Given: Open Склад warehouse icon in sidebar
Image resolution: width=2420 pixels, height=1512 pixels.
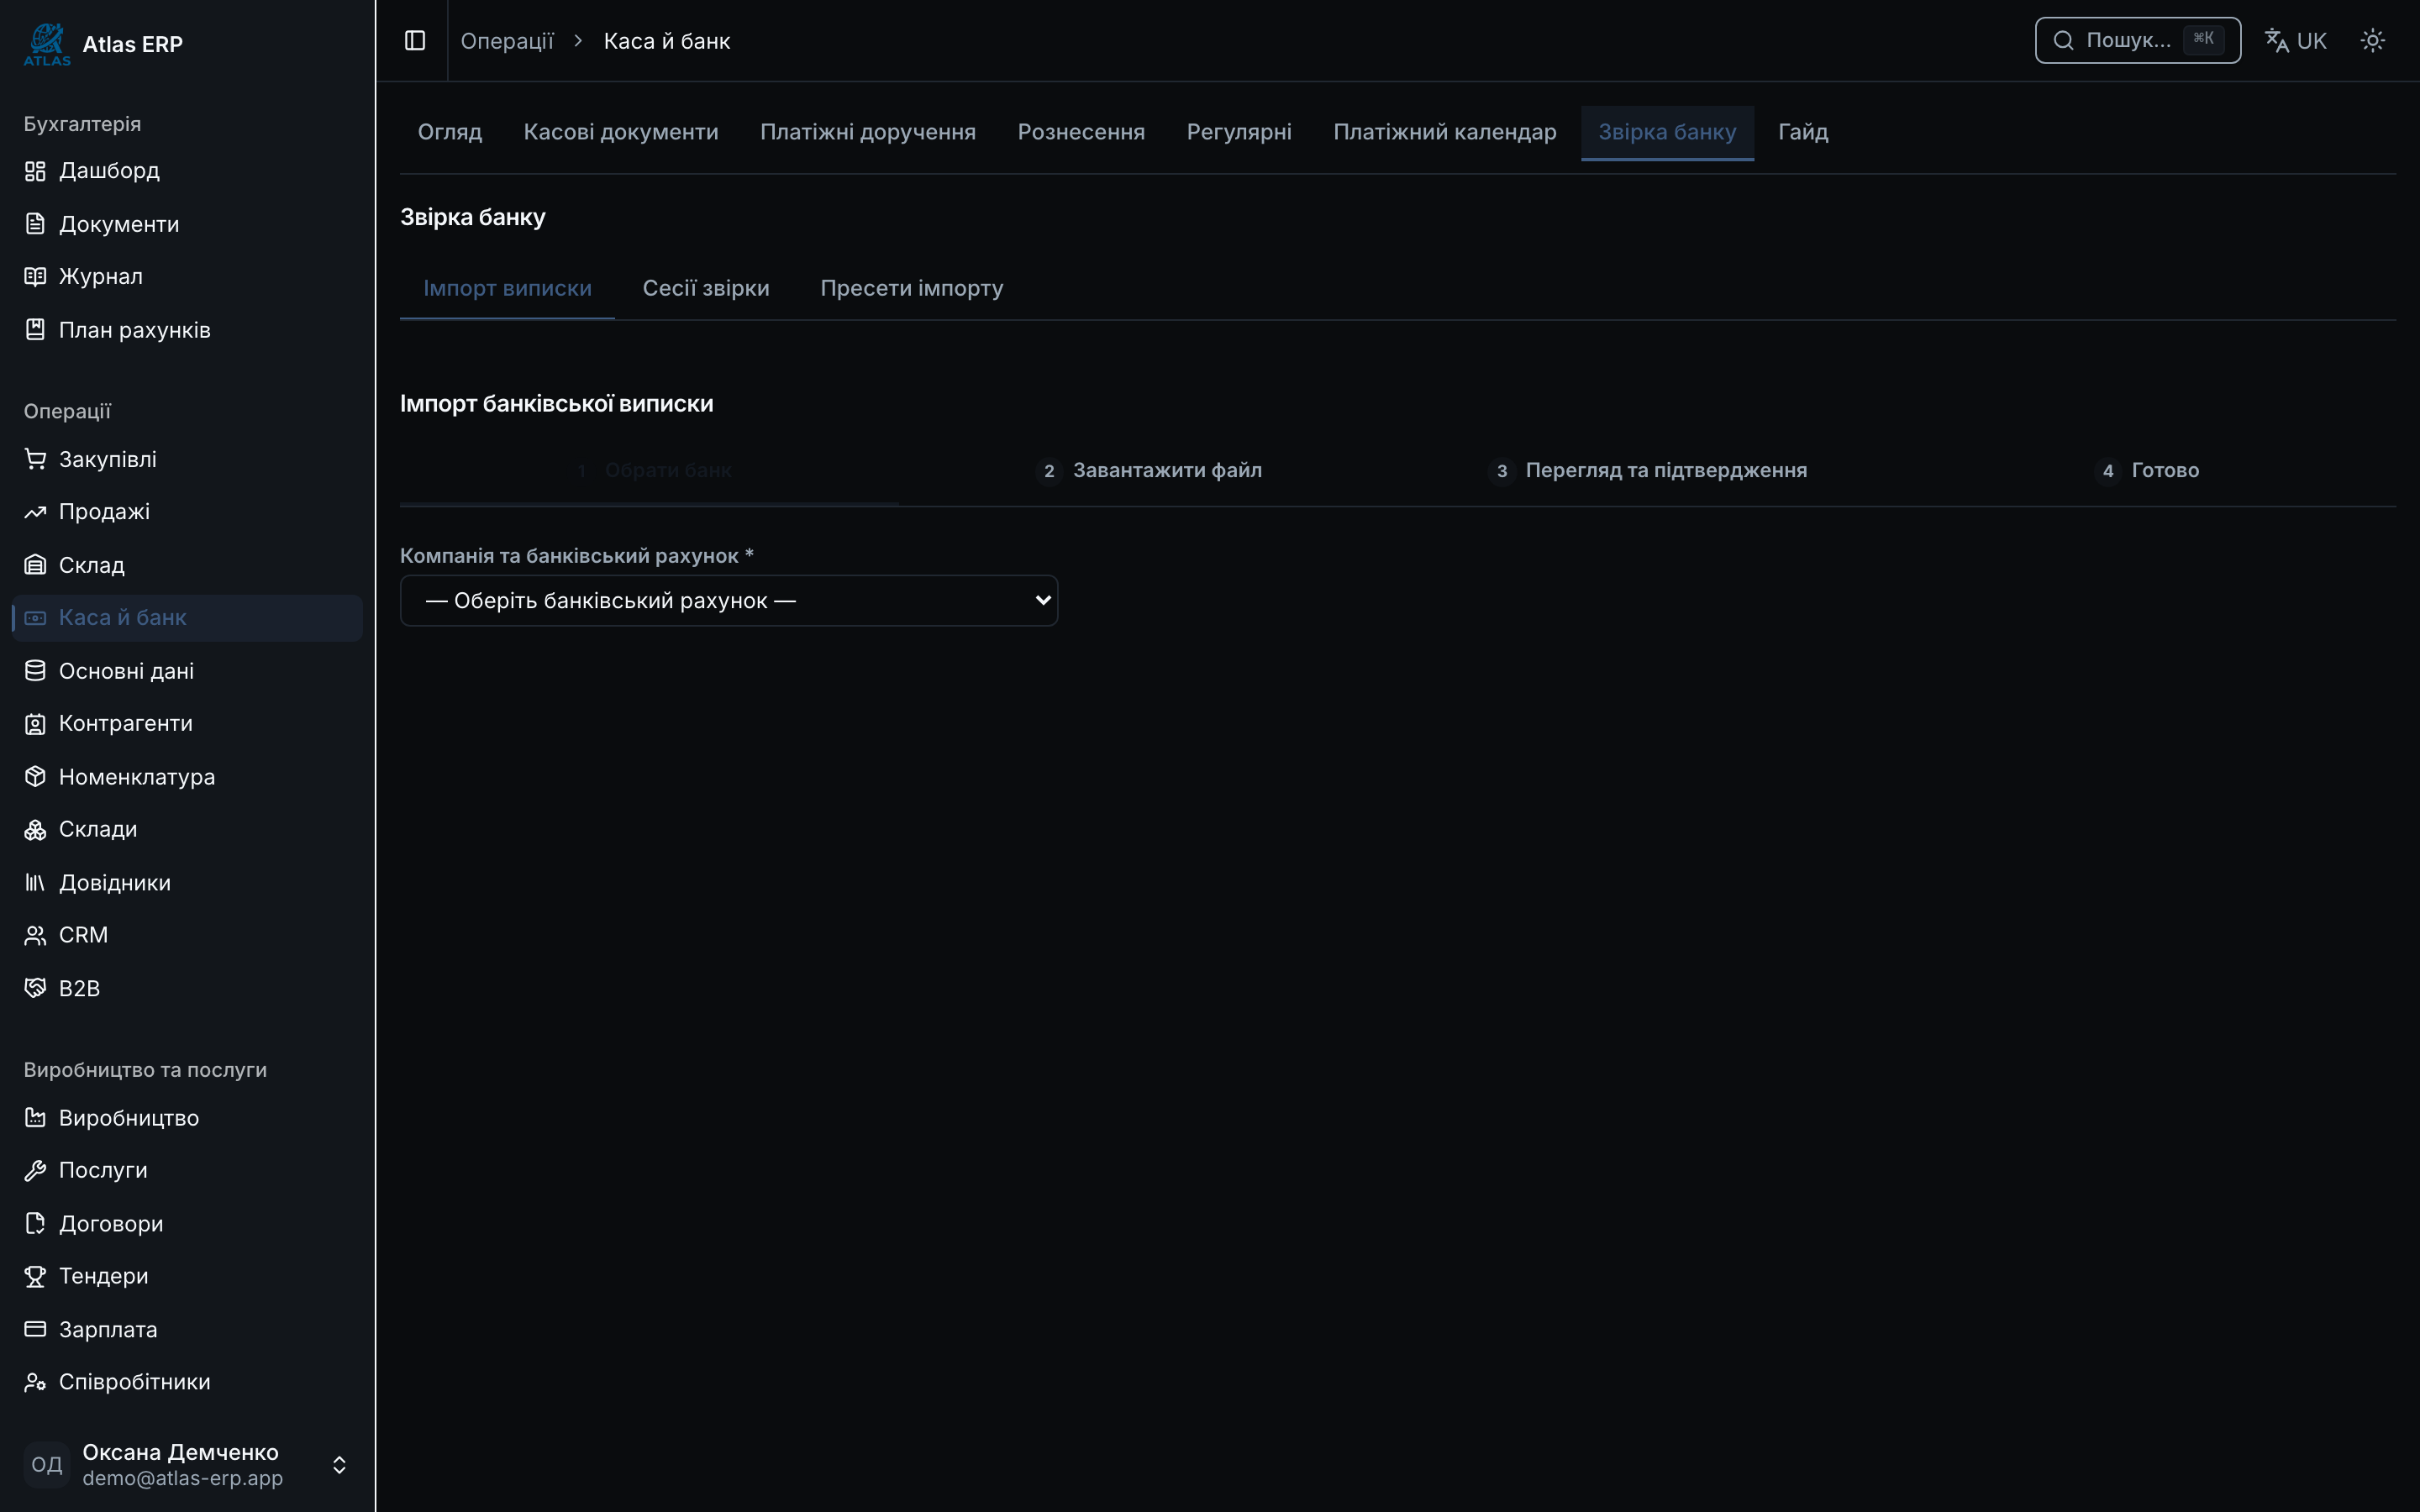Looking at the screenshot, I should [x=35, y=565].
